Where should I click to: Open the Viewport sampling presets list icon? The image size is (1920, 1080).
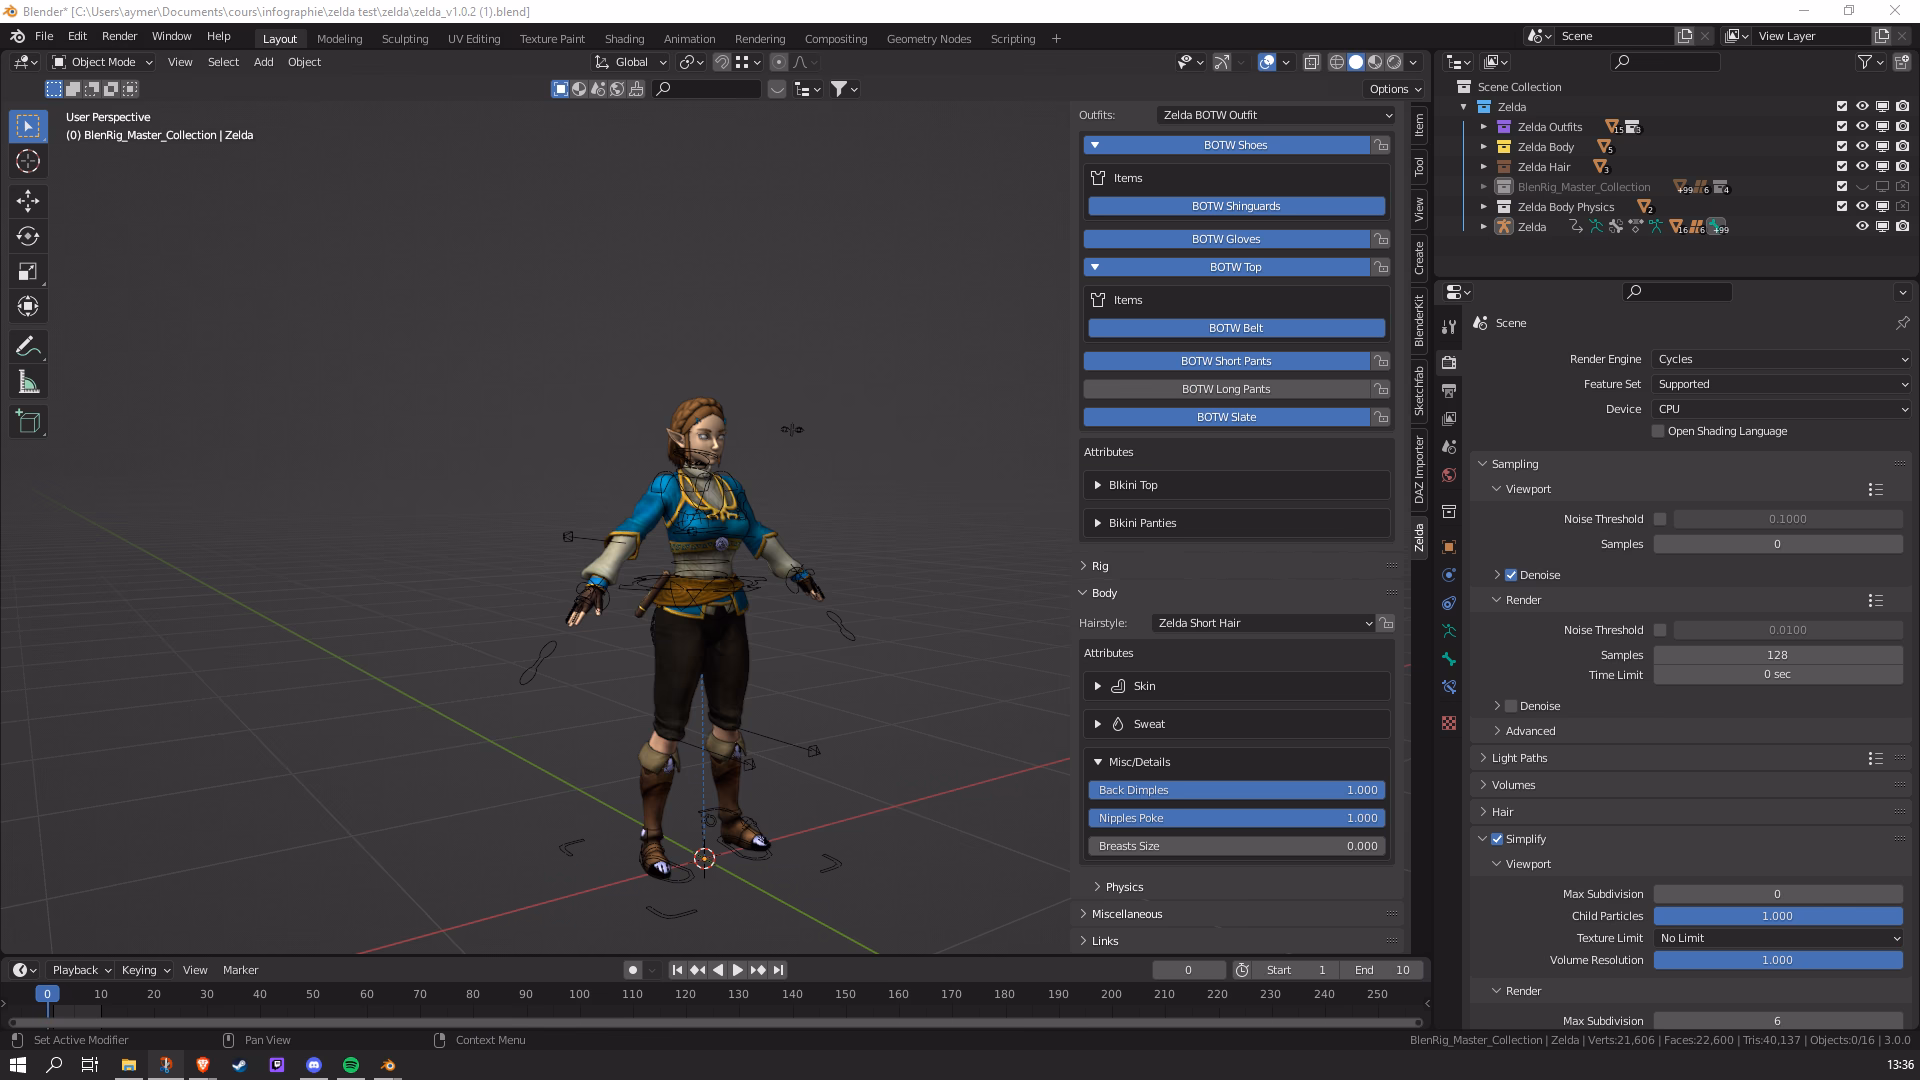point(1875,490)
